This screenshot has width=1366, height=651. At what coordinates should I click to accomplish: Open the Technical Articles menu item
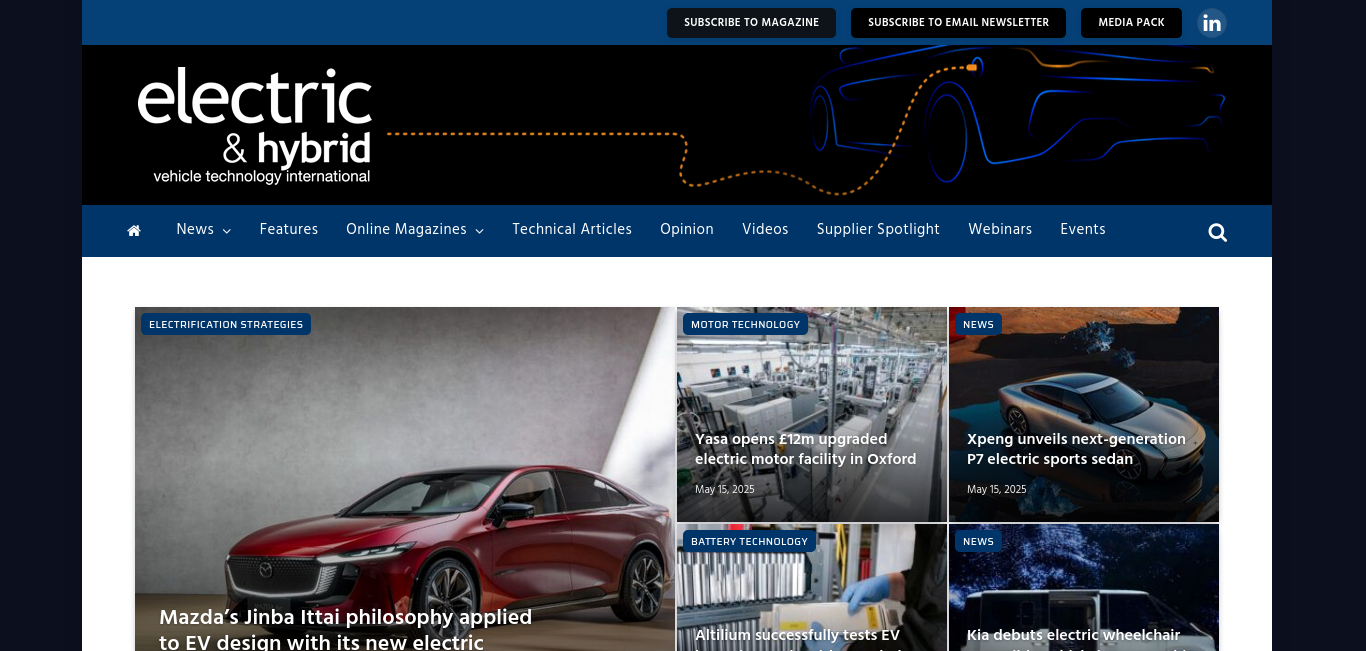point(572,229)
